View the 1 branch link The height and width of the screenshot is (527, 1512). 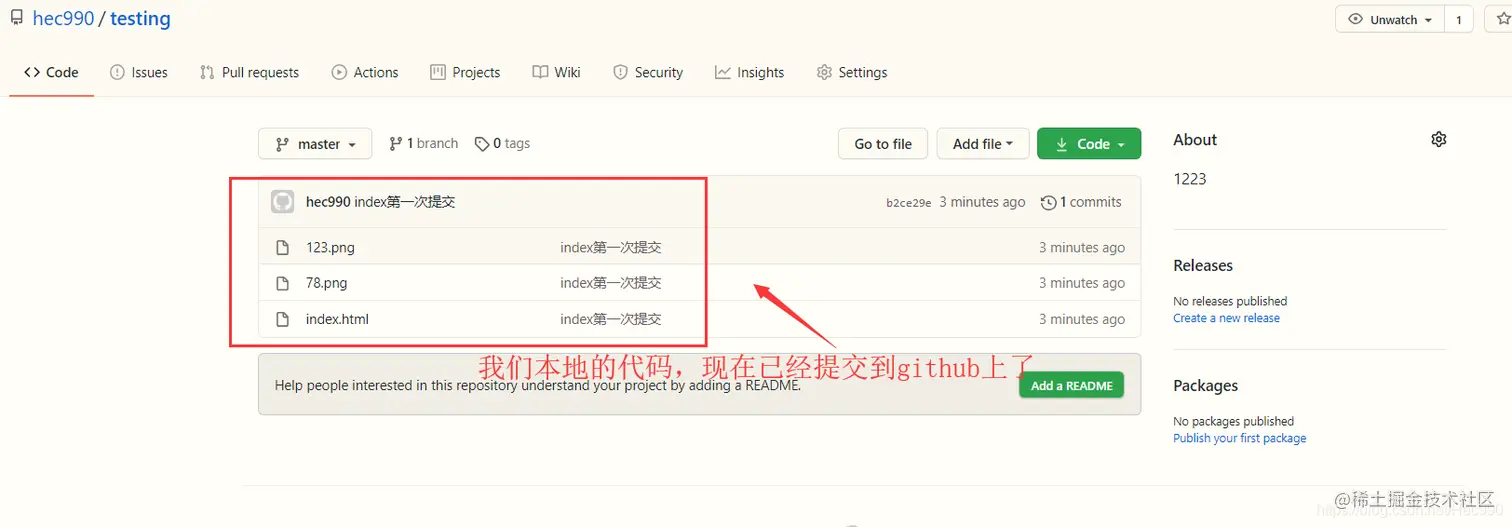click(x=424, y=144)
